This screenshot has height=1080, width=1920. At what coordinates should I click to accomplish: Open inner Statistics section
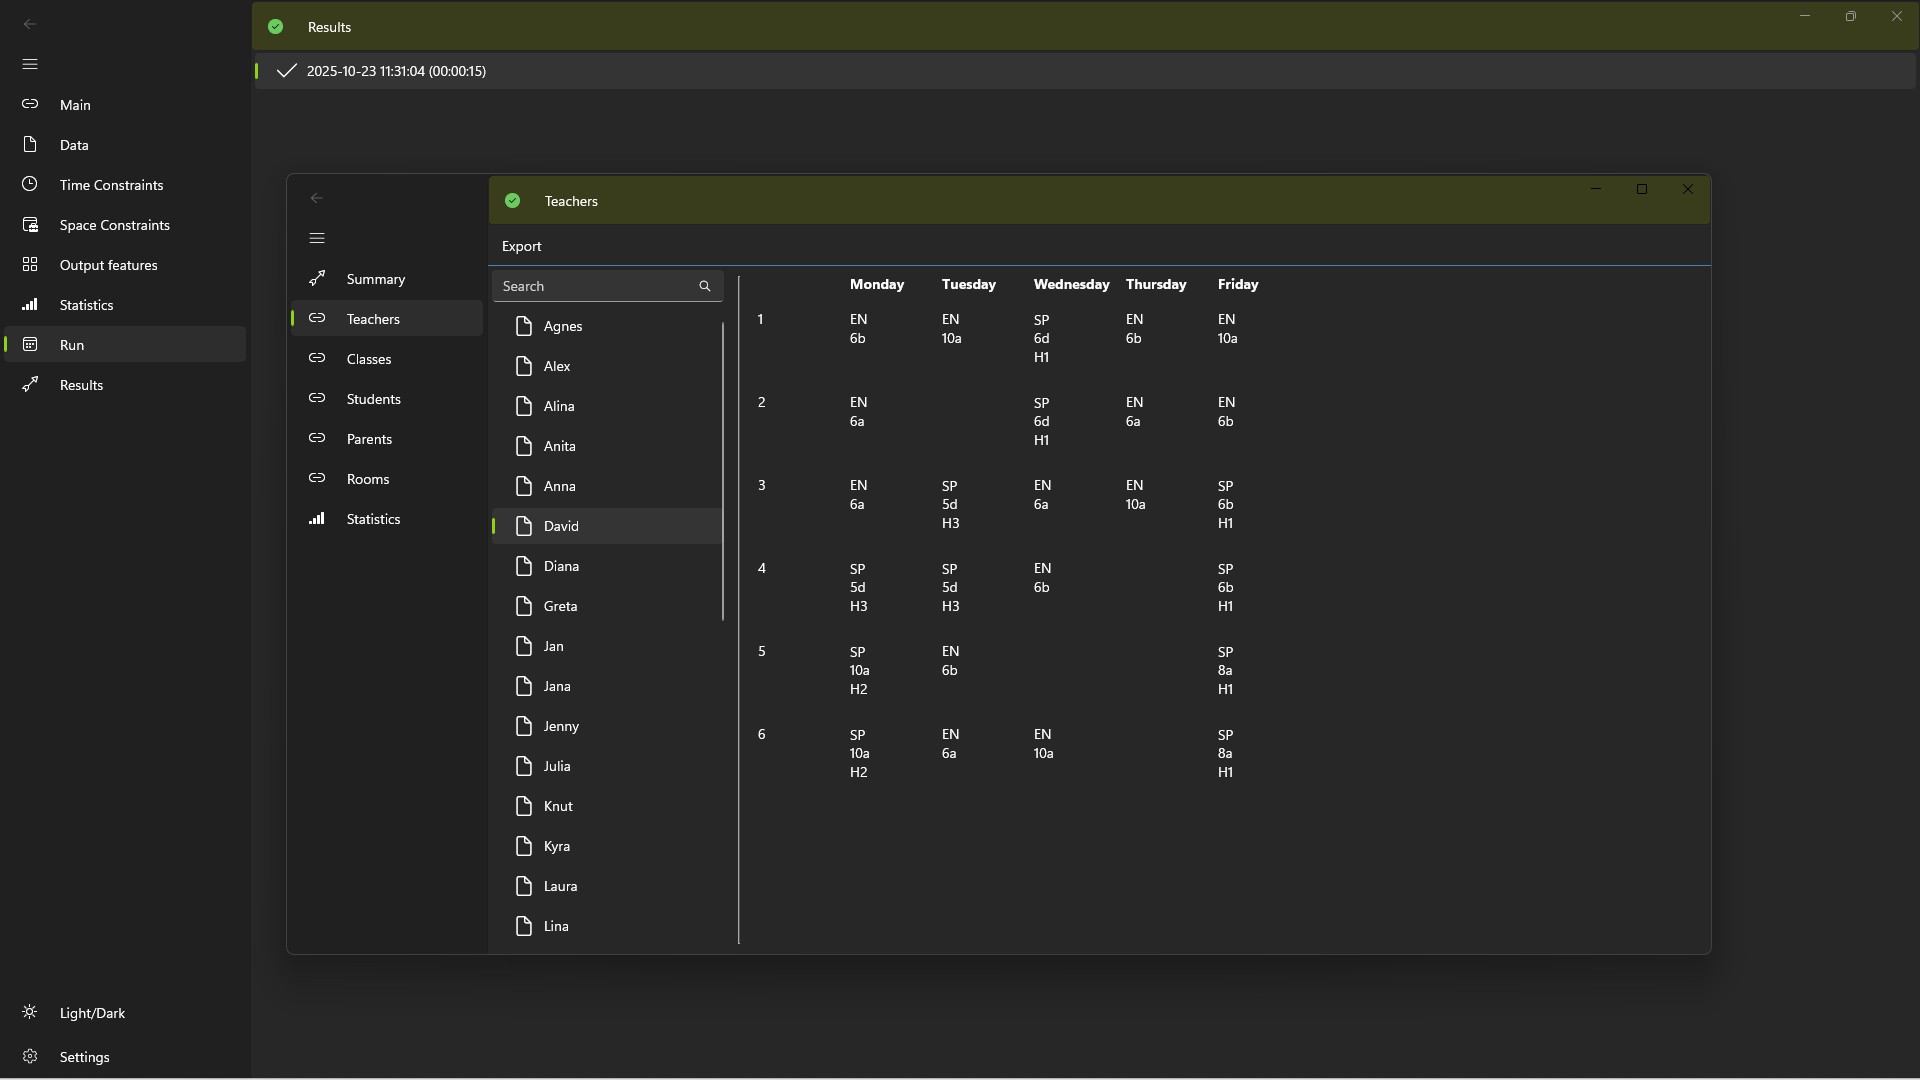pos(373,519)
